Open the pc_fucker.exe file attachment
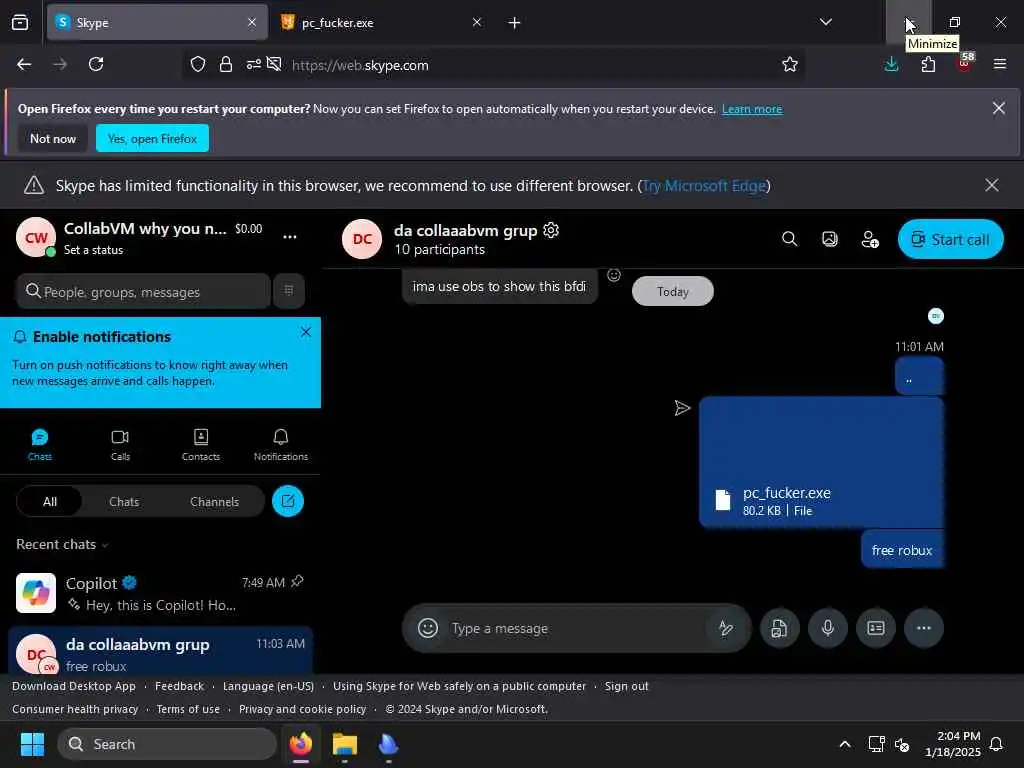This screenshot has width=1024, height=768. [821, 462]
